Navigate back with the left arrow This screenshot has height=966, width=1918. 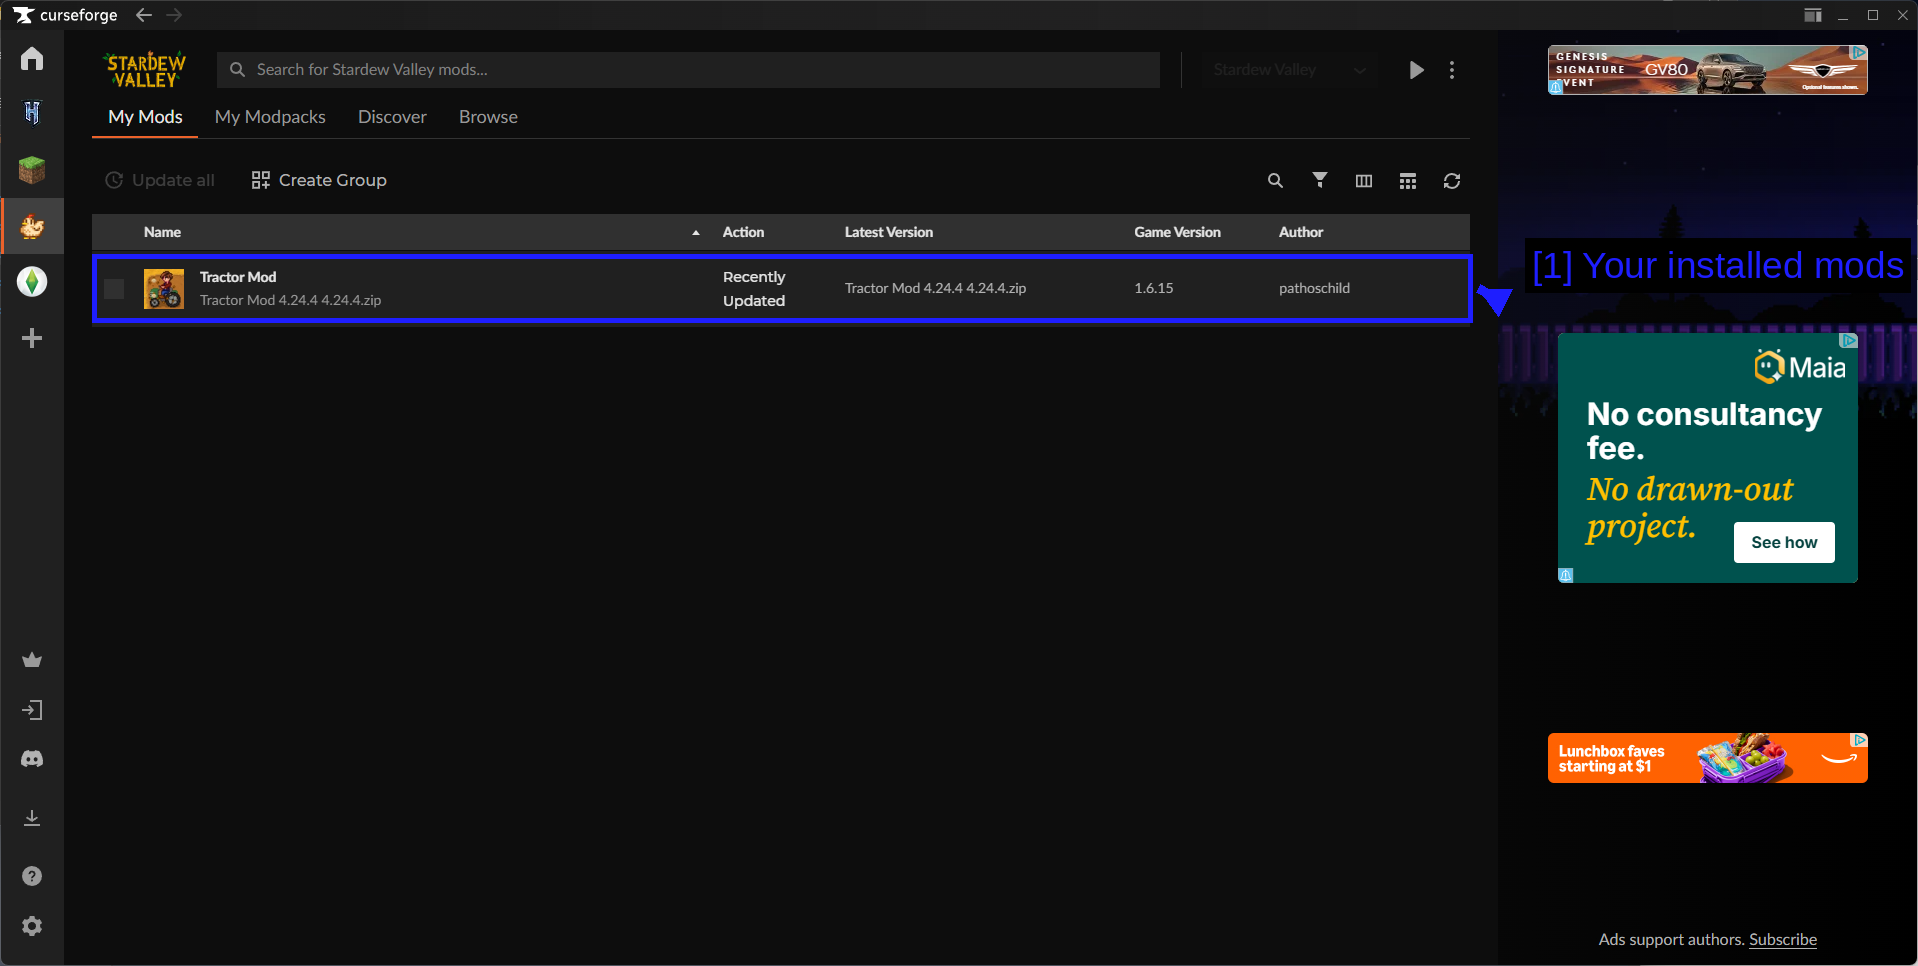click(144, 15)
